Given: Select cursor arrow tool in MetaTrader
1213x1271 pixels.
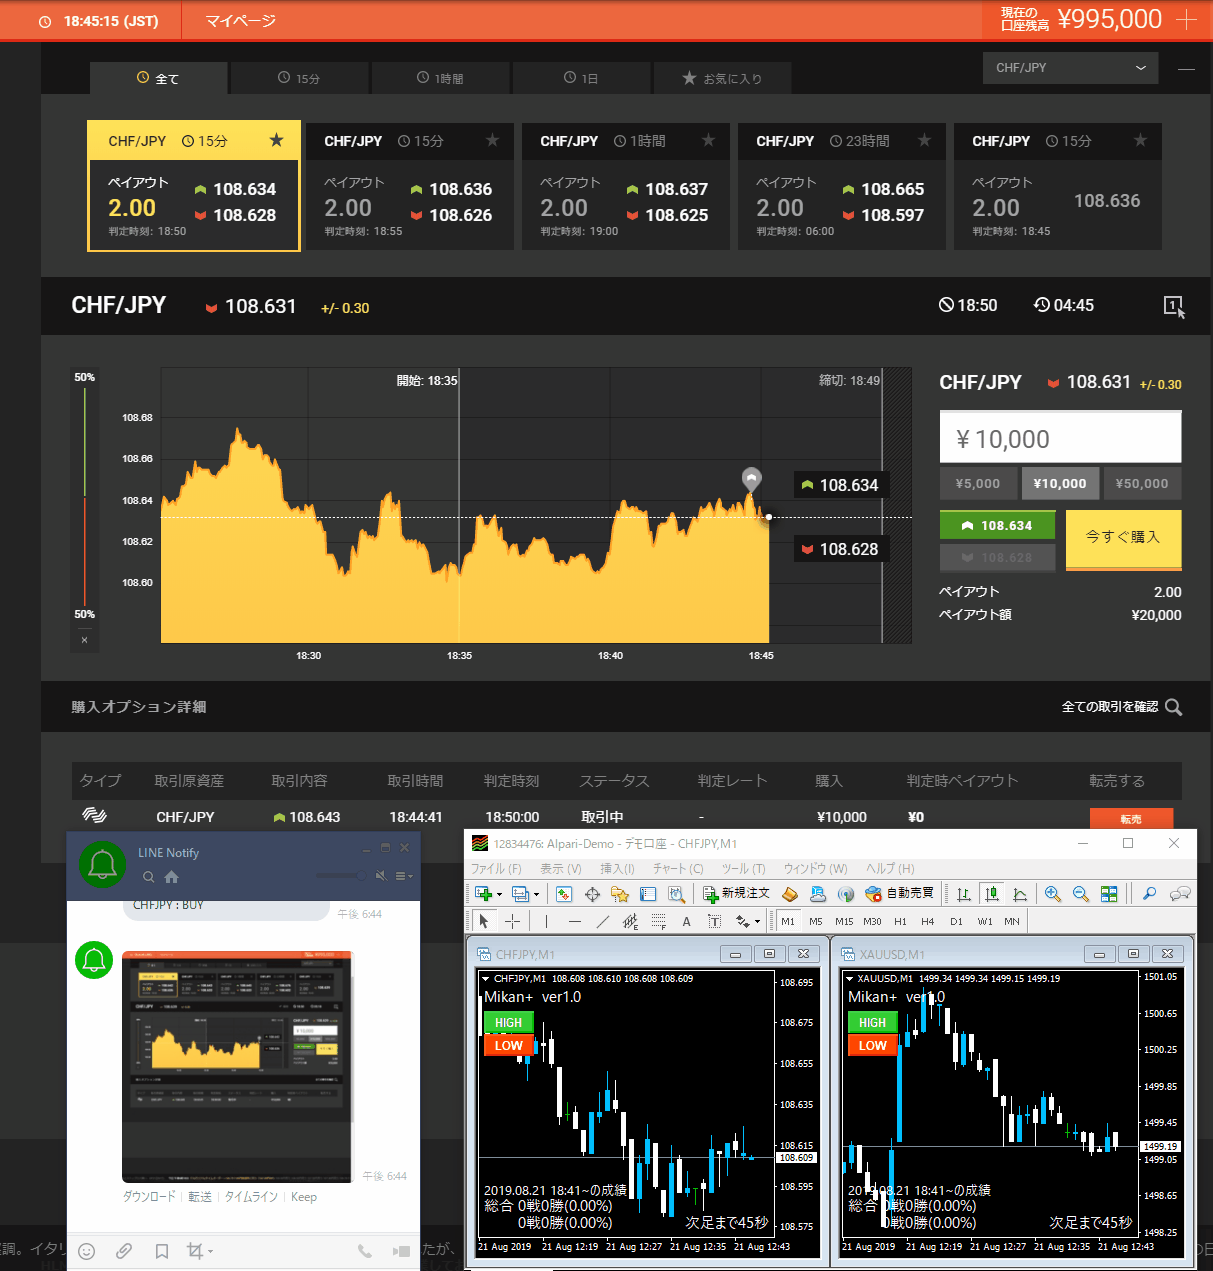Looking at the screenshot, I should 484,921.
